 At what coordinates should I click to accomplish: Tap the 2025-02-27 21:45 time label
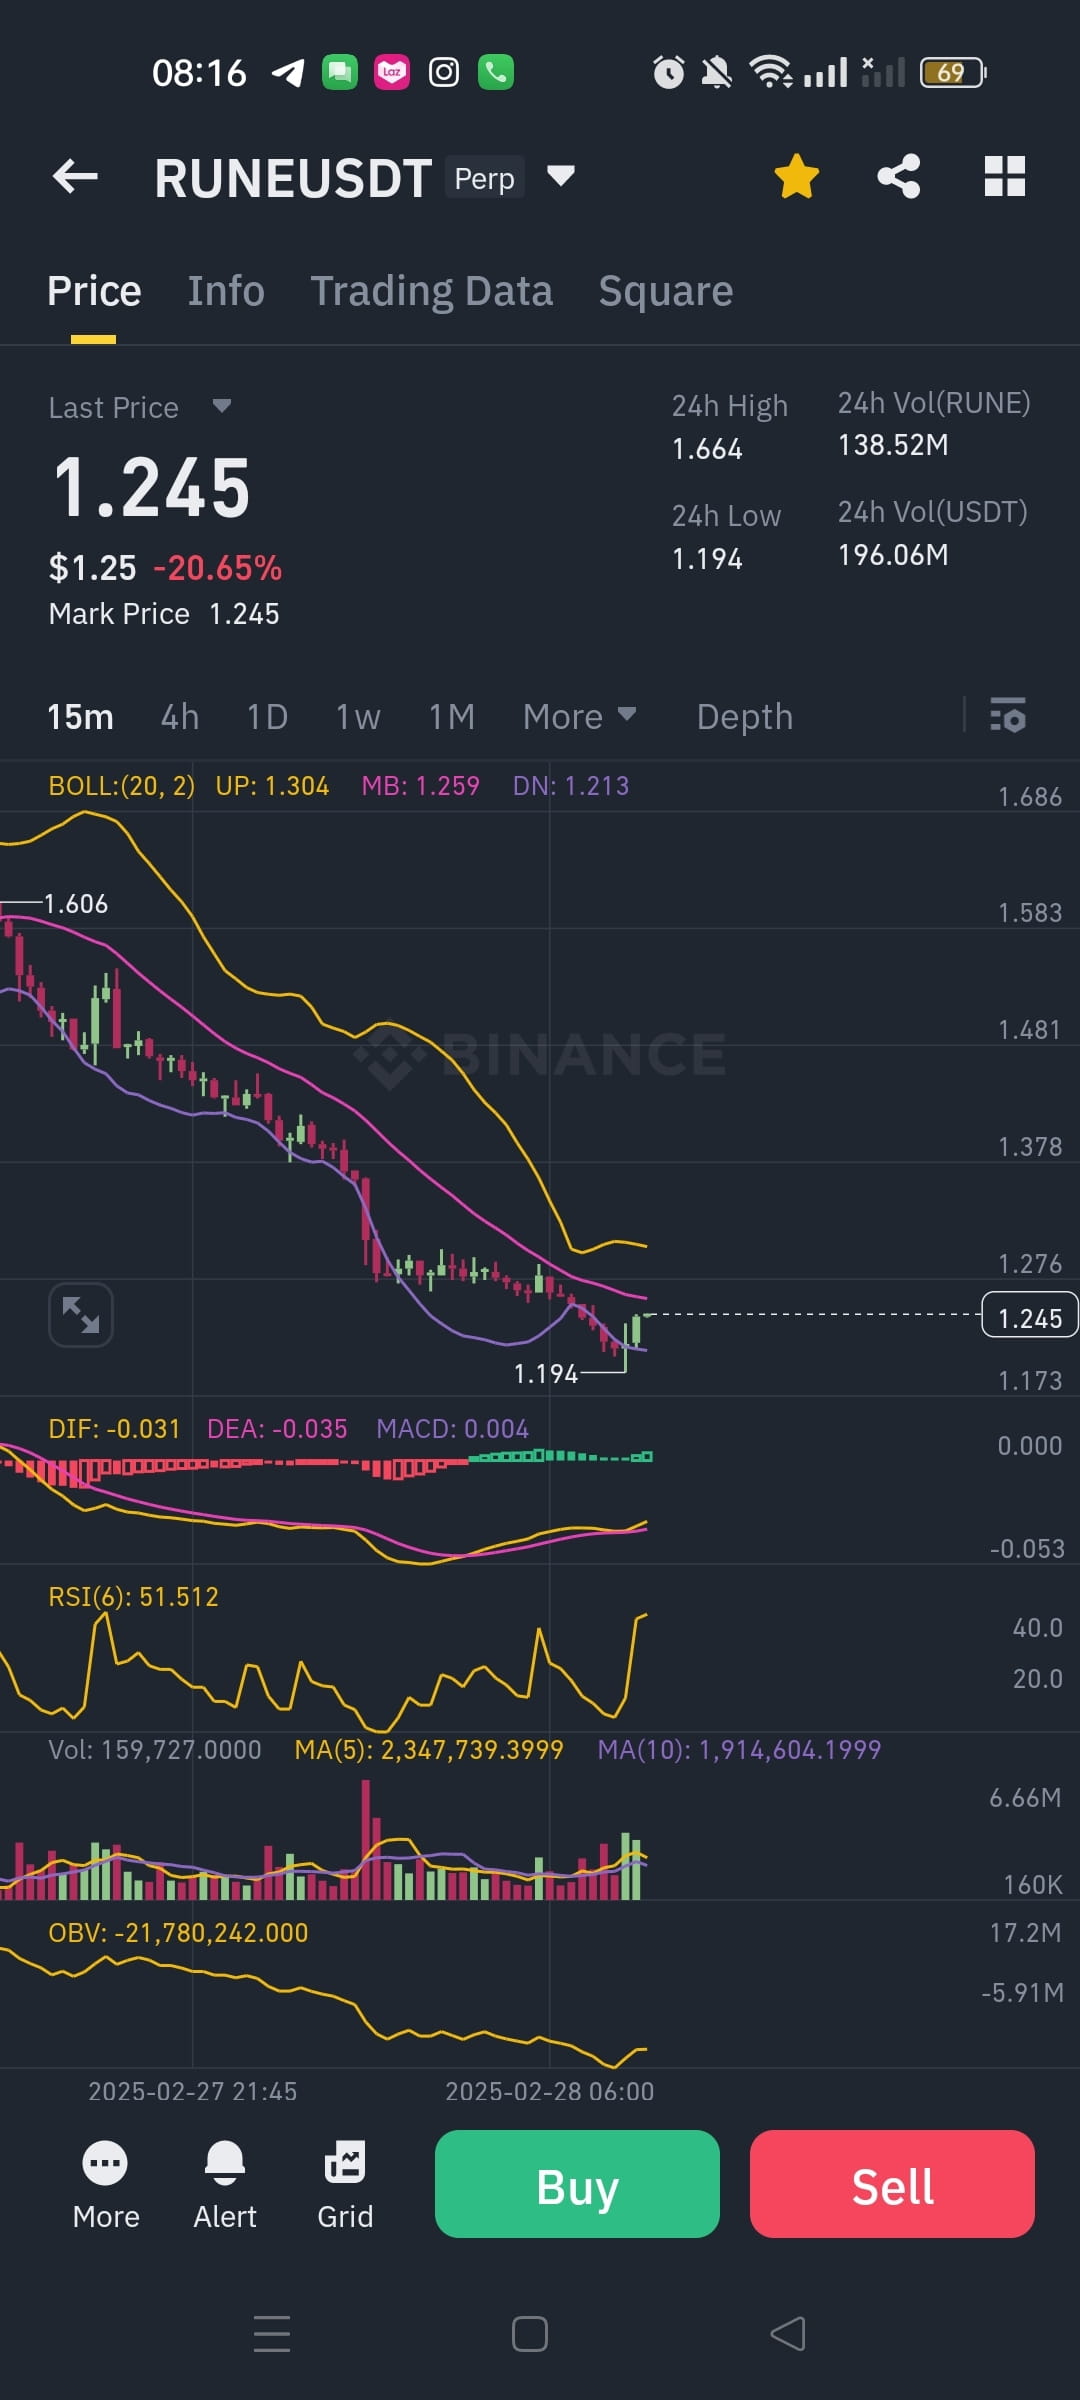point(192,2092)
